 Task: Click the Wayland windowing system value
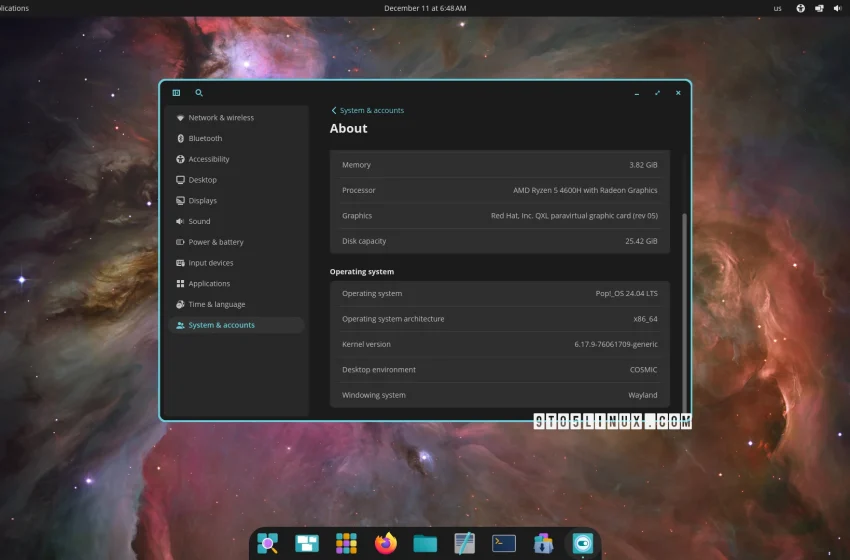(x=642, y=395)
